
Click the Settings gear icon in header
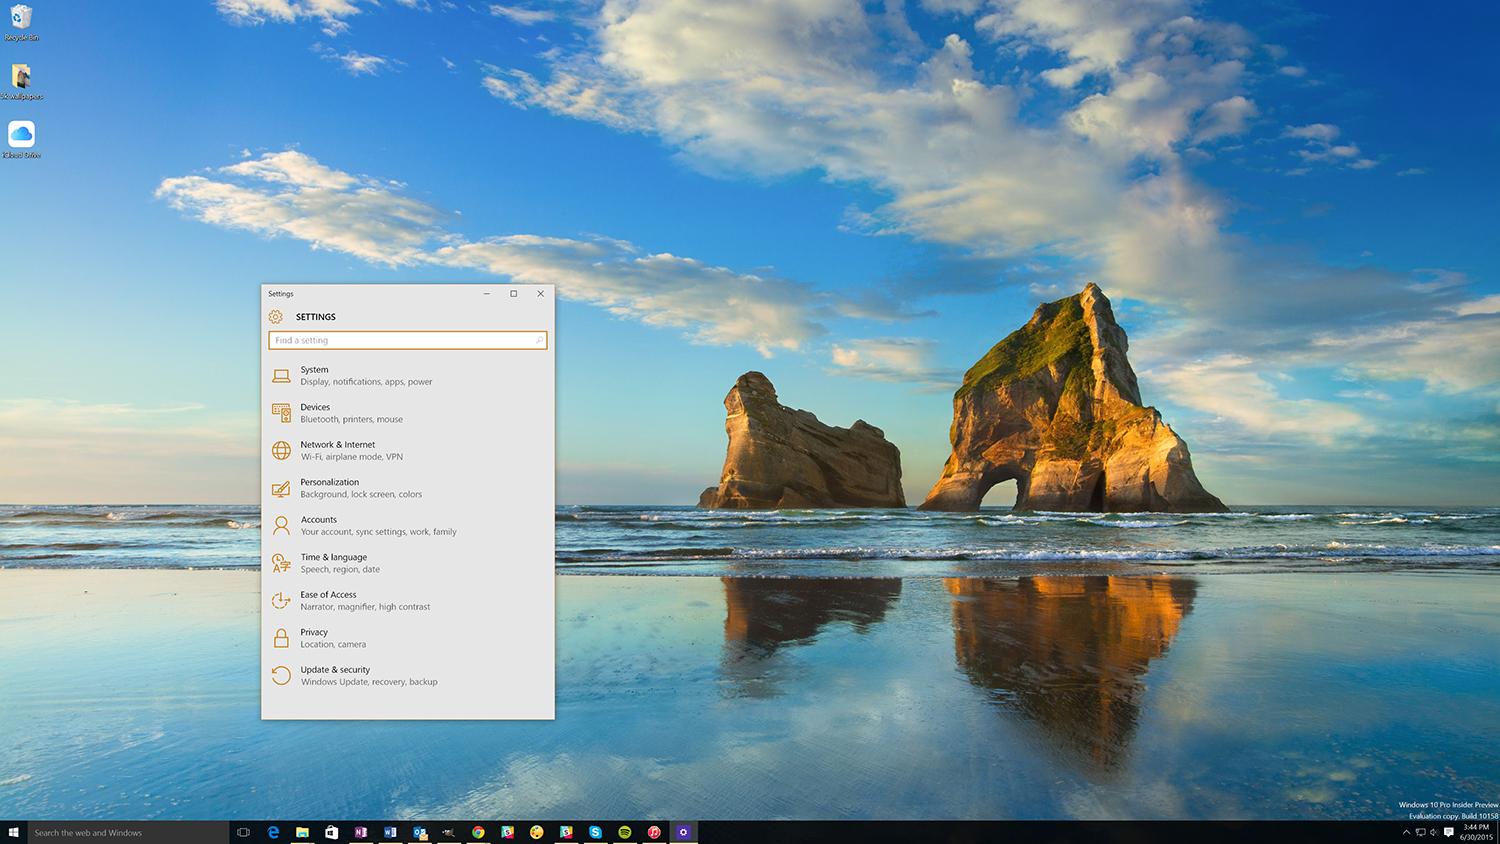[276, 317]
